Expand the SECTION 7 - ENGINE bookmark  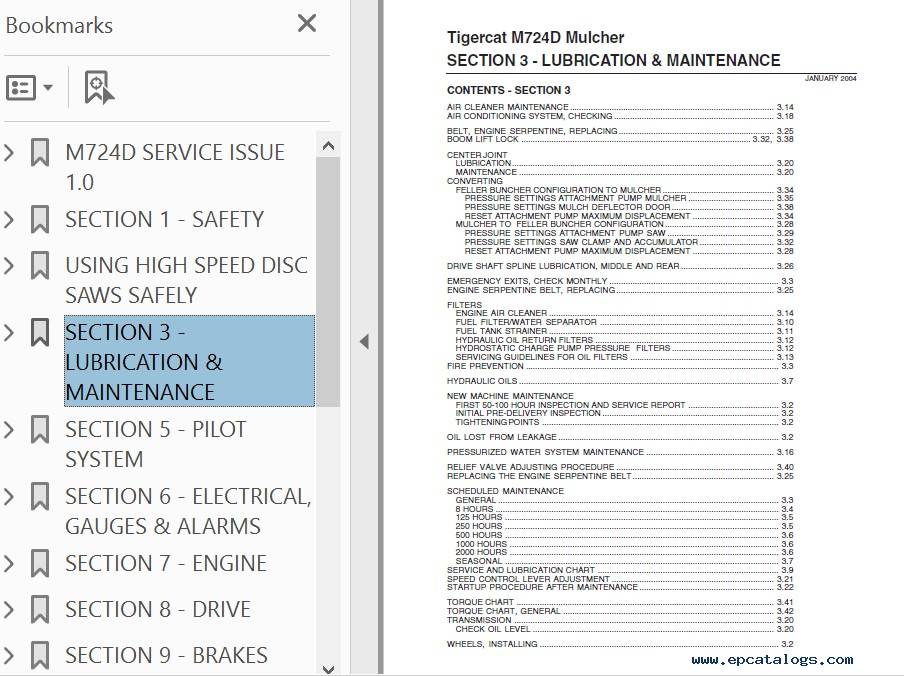coord(9,564)
